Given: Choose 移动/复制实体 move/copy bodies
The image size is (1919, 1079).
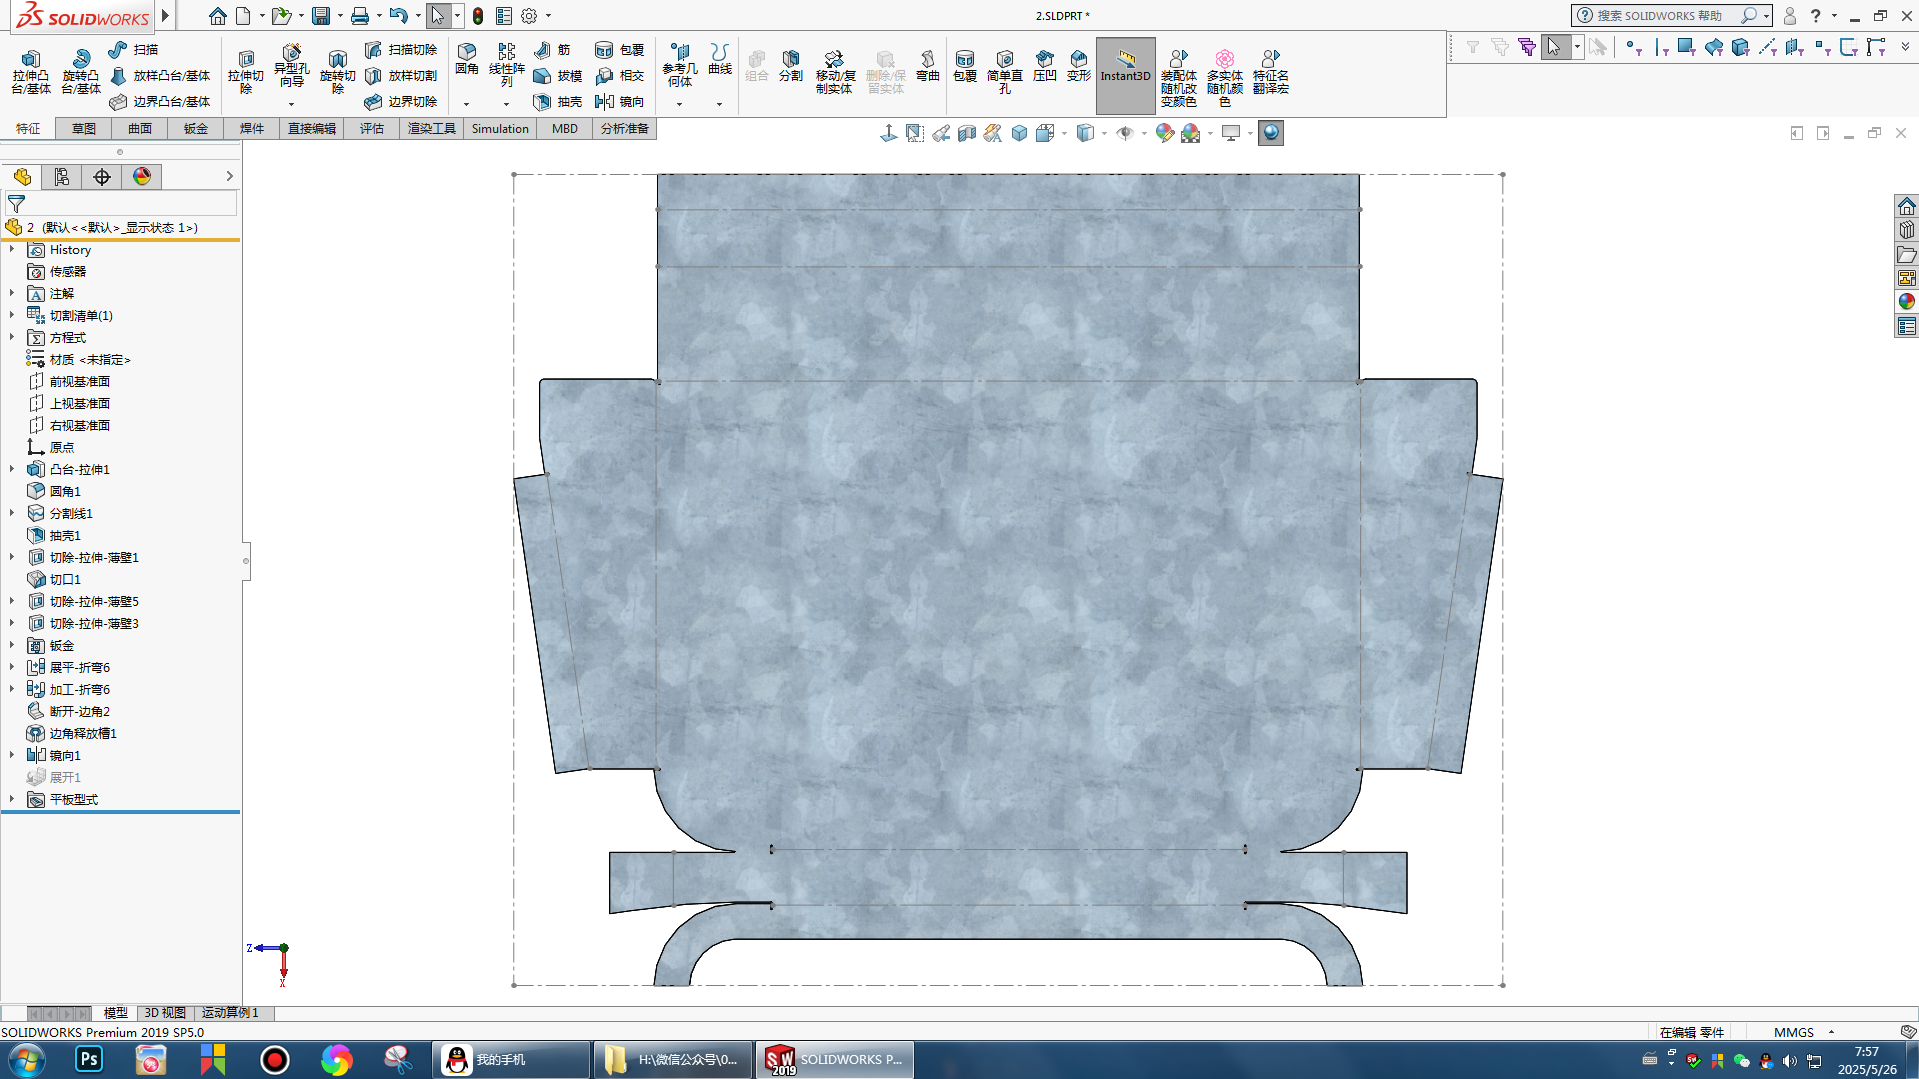Looking at the screenshot, I should click(835, 72).
